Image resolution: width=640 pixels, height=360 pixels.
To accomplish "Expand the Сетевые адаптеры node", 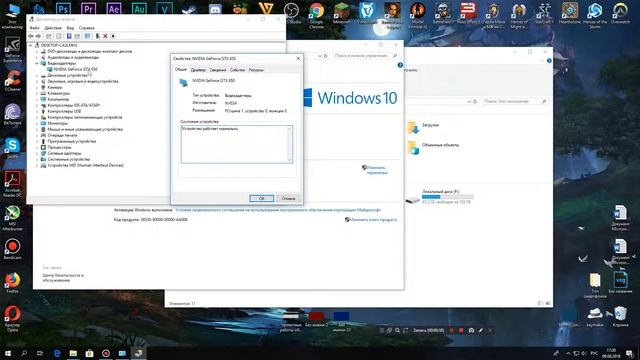I will click(37, 153).
